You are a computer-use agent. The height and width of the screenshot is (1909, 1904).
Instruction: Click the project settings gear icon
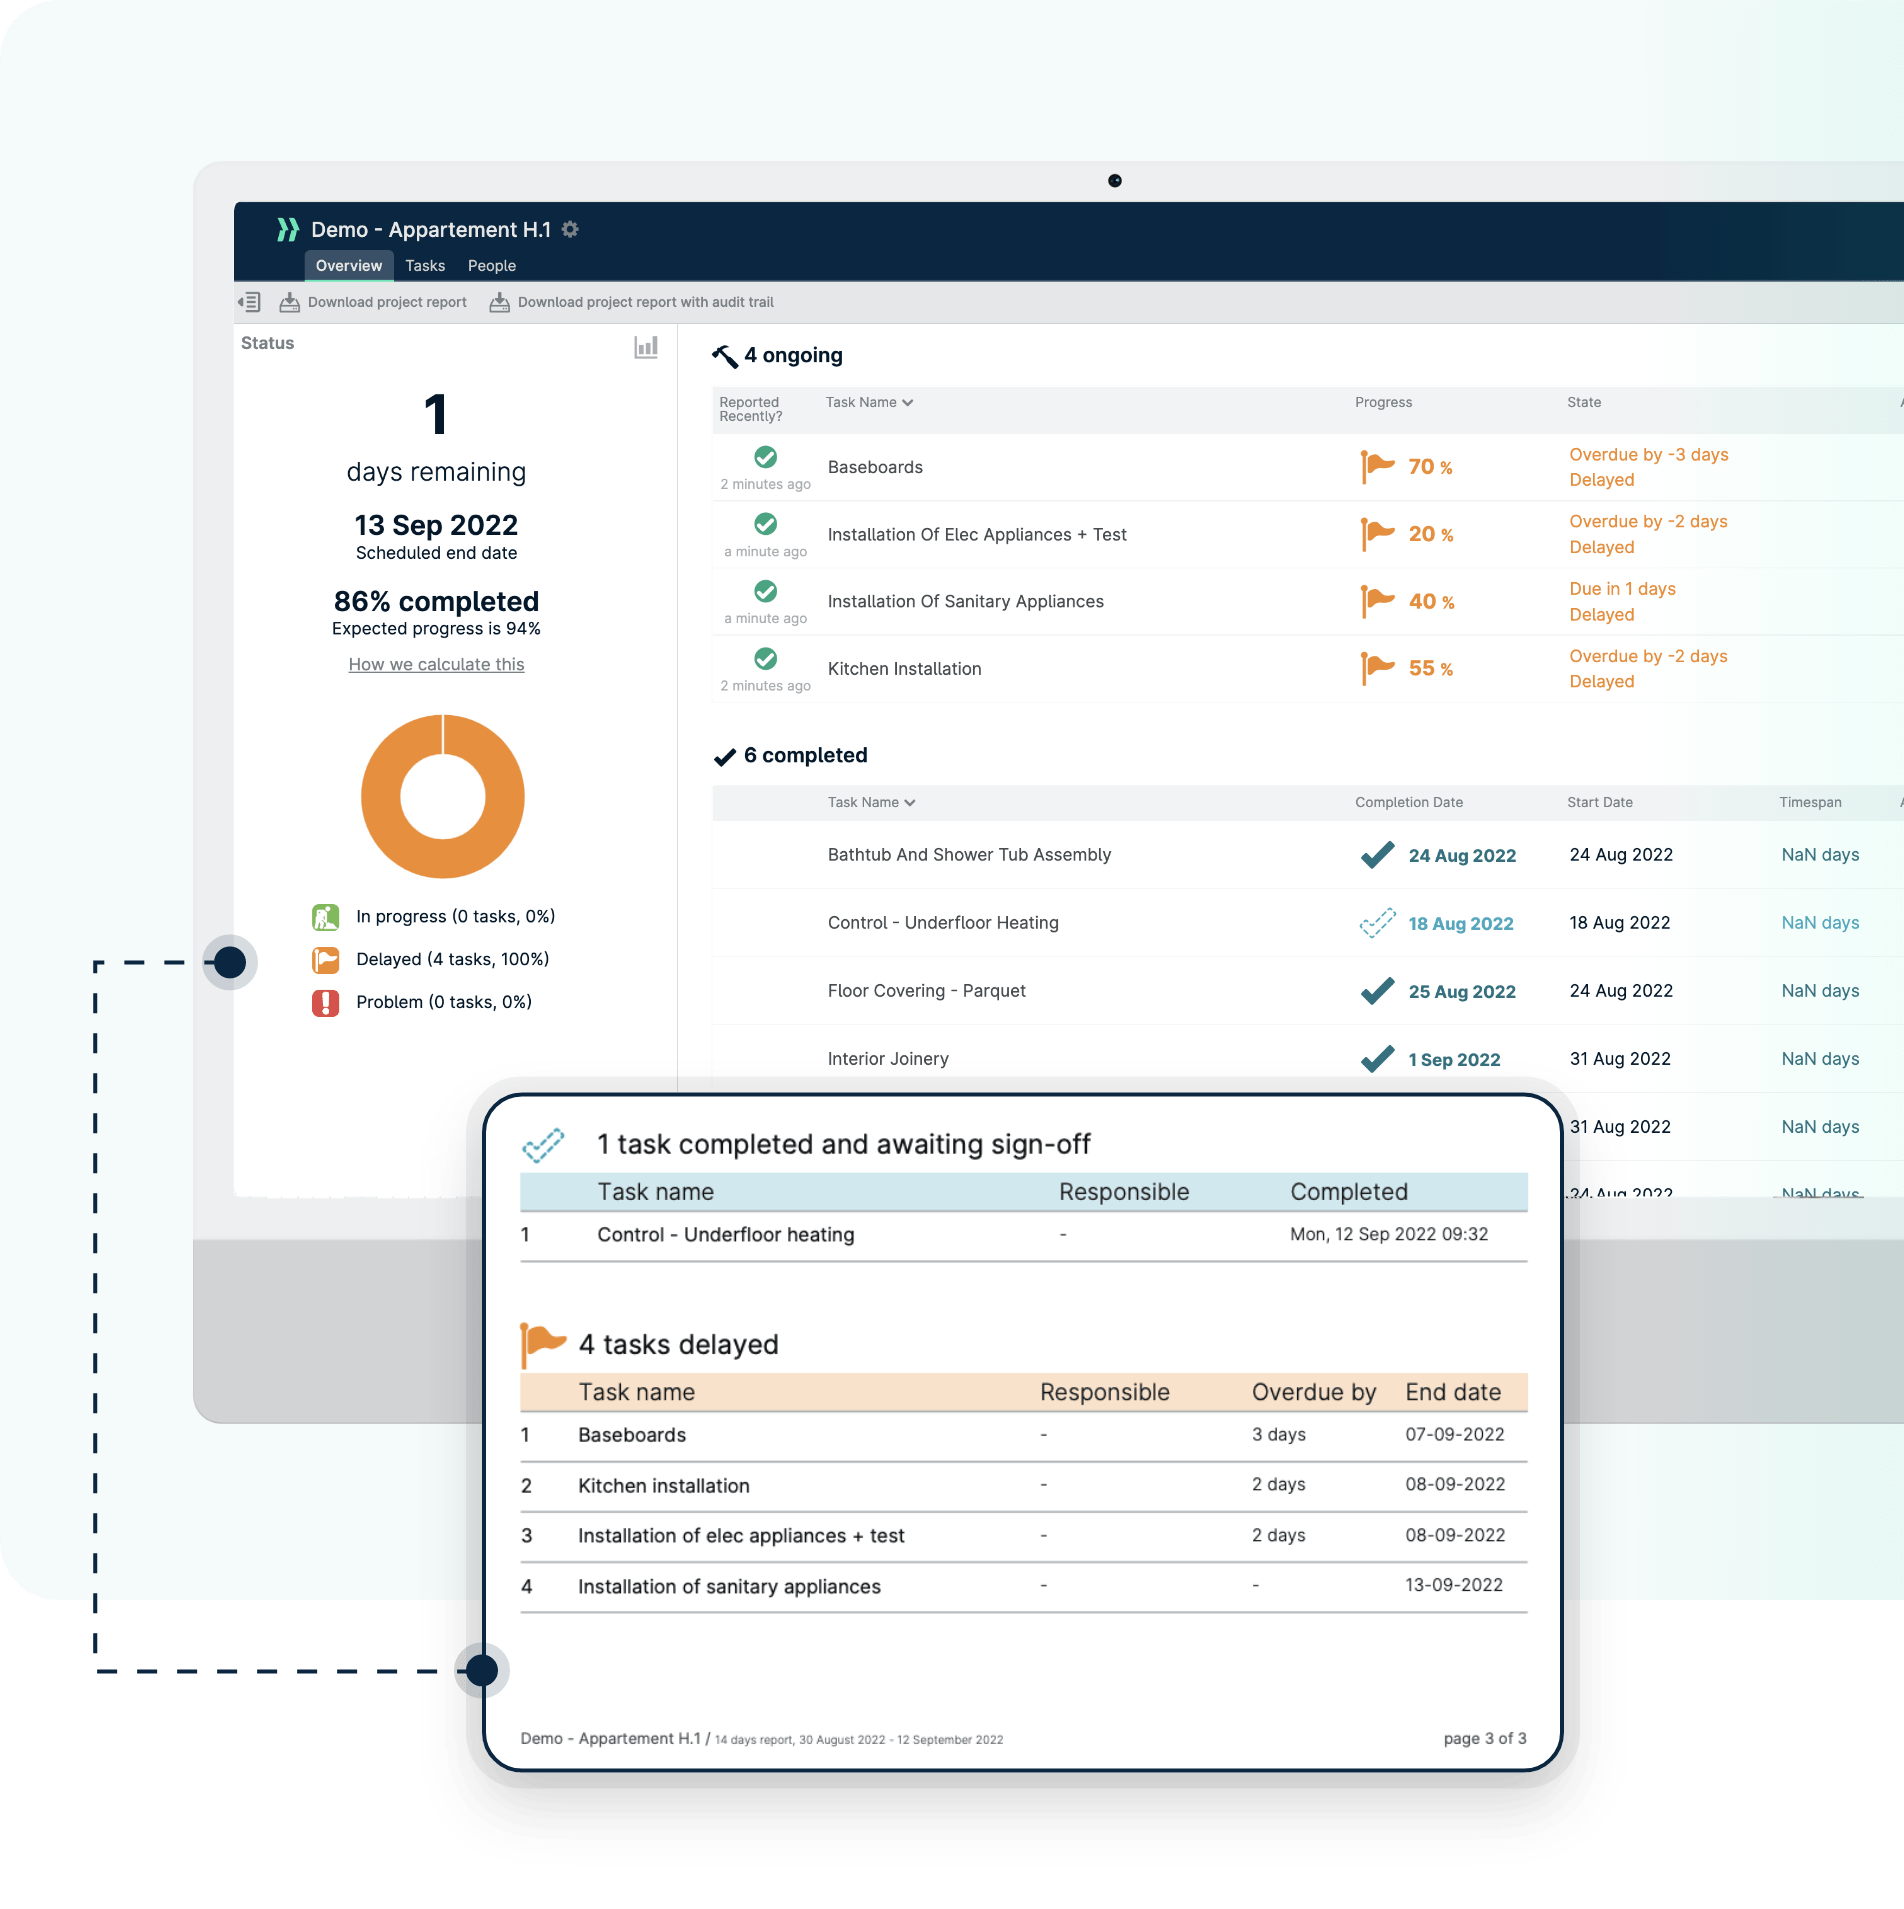click(x=570, y=230)
